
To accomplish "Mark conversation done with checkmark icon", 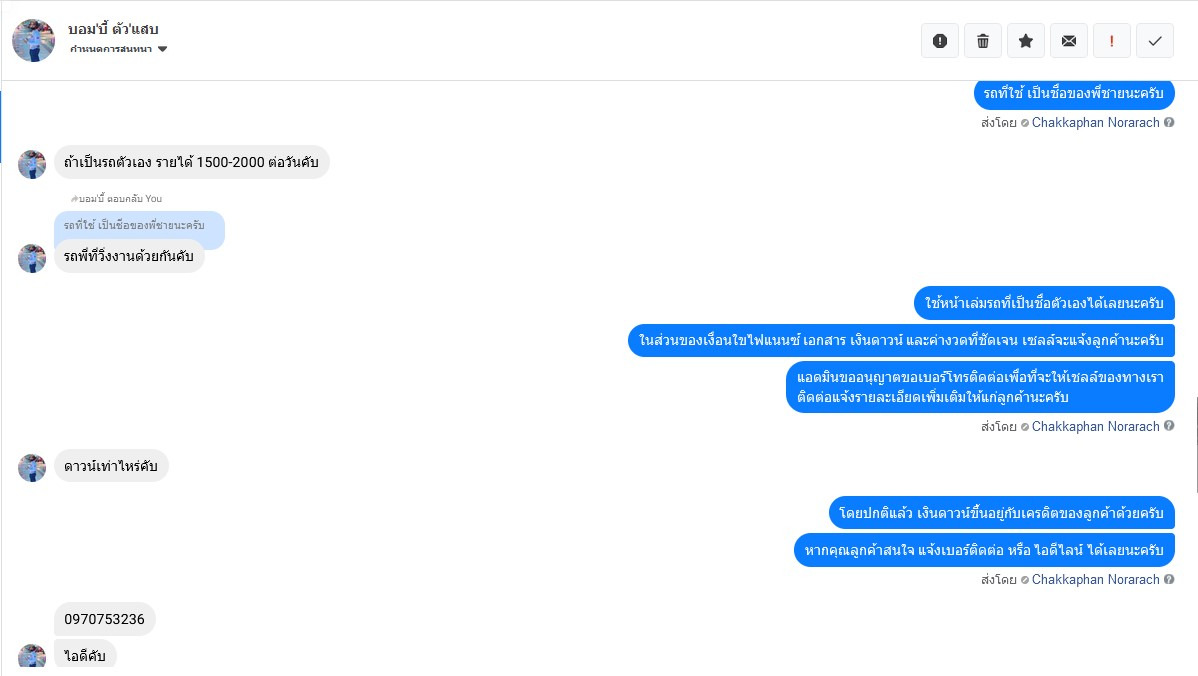I will coord(1155,41).
